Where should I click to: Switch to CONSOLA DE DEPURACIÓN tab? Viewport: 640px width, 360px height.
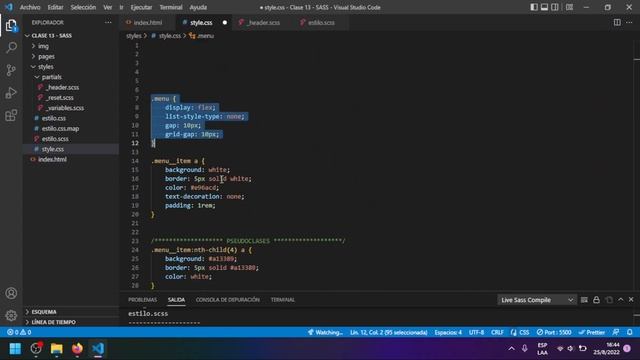227,300
